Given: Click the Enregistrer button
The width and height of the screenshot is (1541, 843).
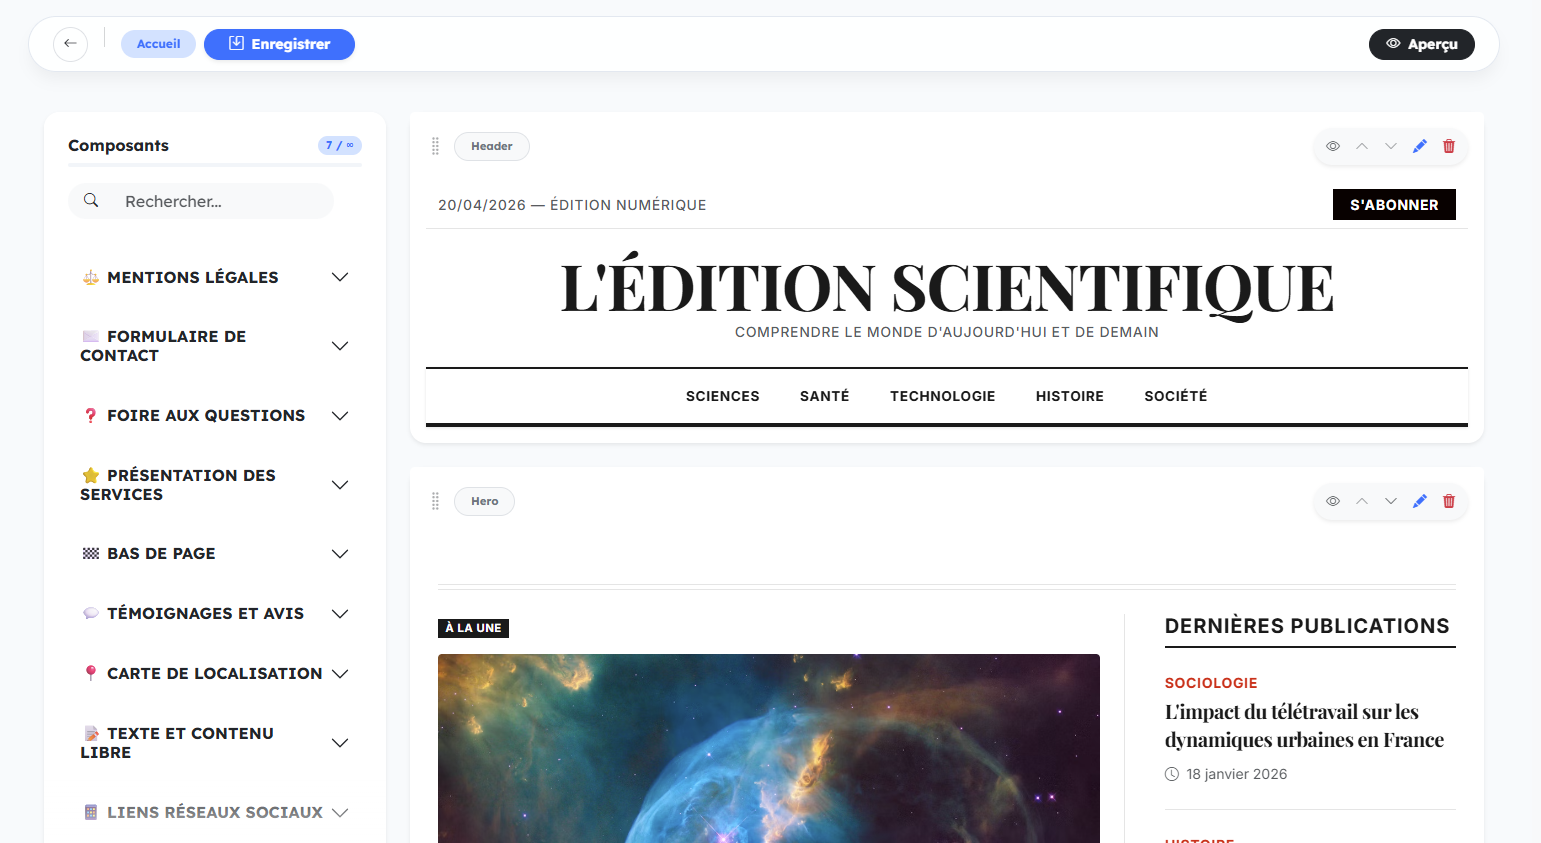Looking at the screenshot, I should coord(279,44).
